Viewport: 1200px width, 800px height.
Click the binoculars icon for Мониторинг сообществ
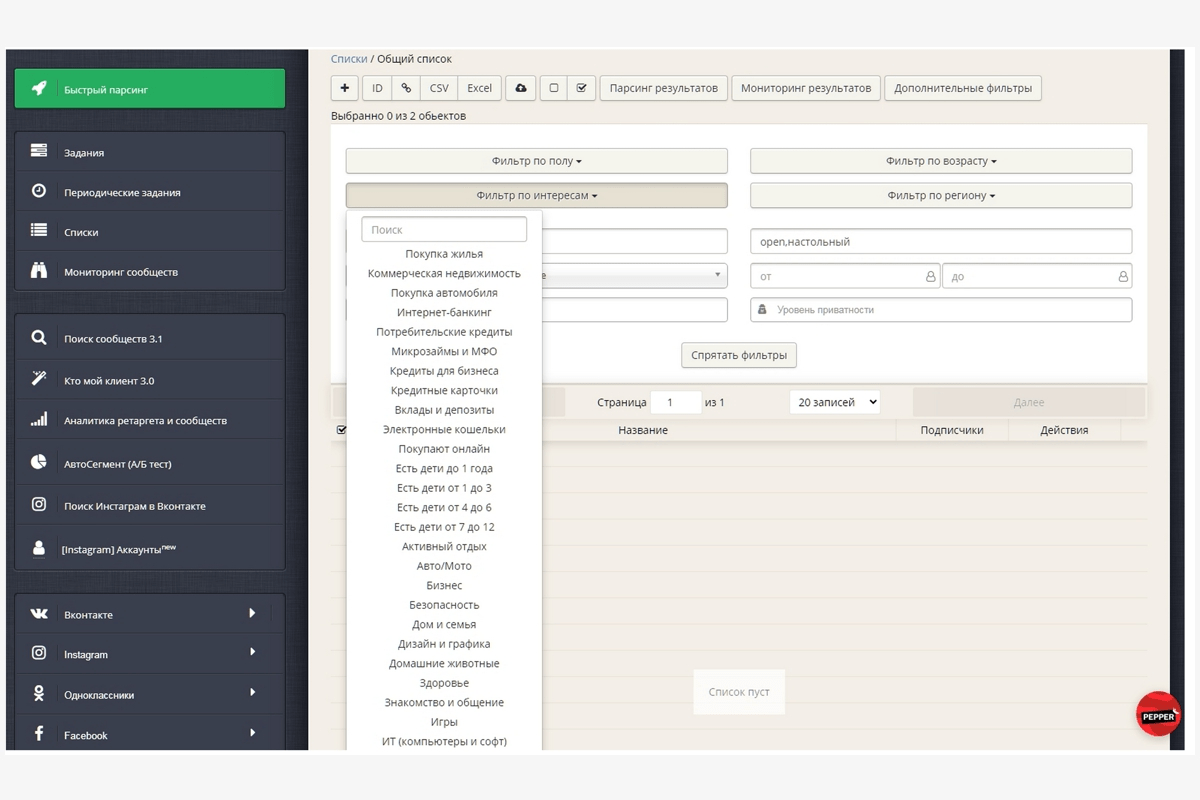tap(39, 271)
